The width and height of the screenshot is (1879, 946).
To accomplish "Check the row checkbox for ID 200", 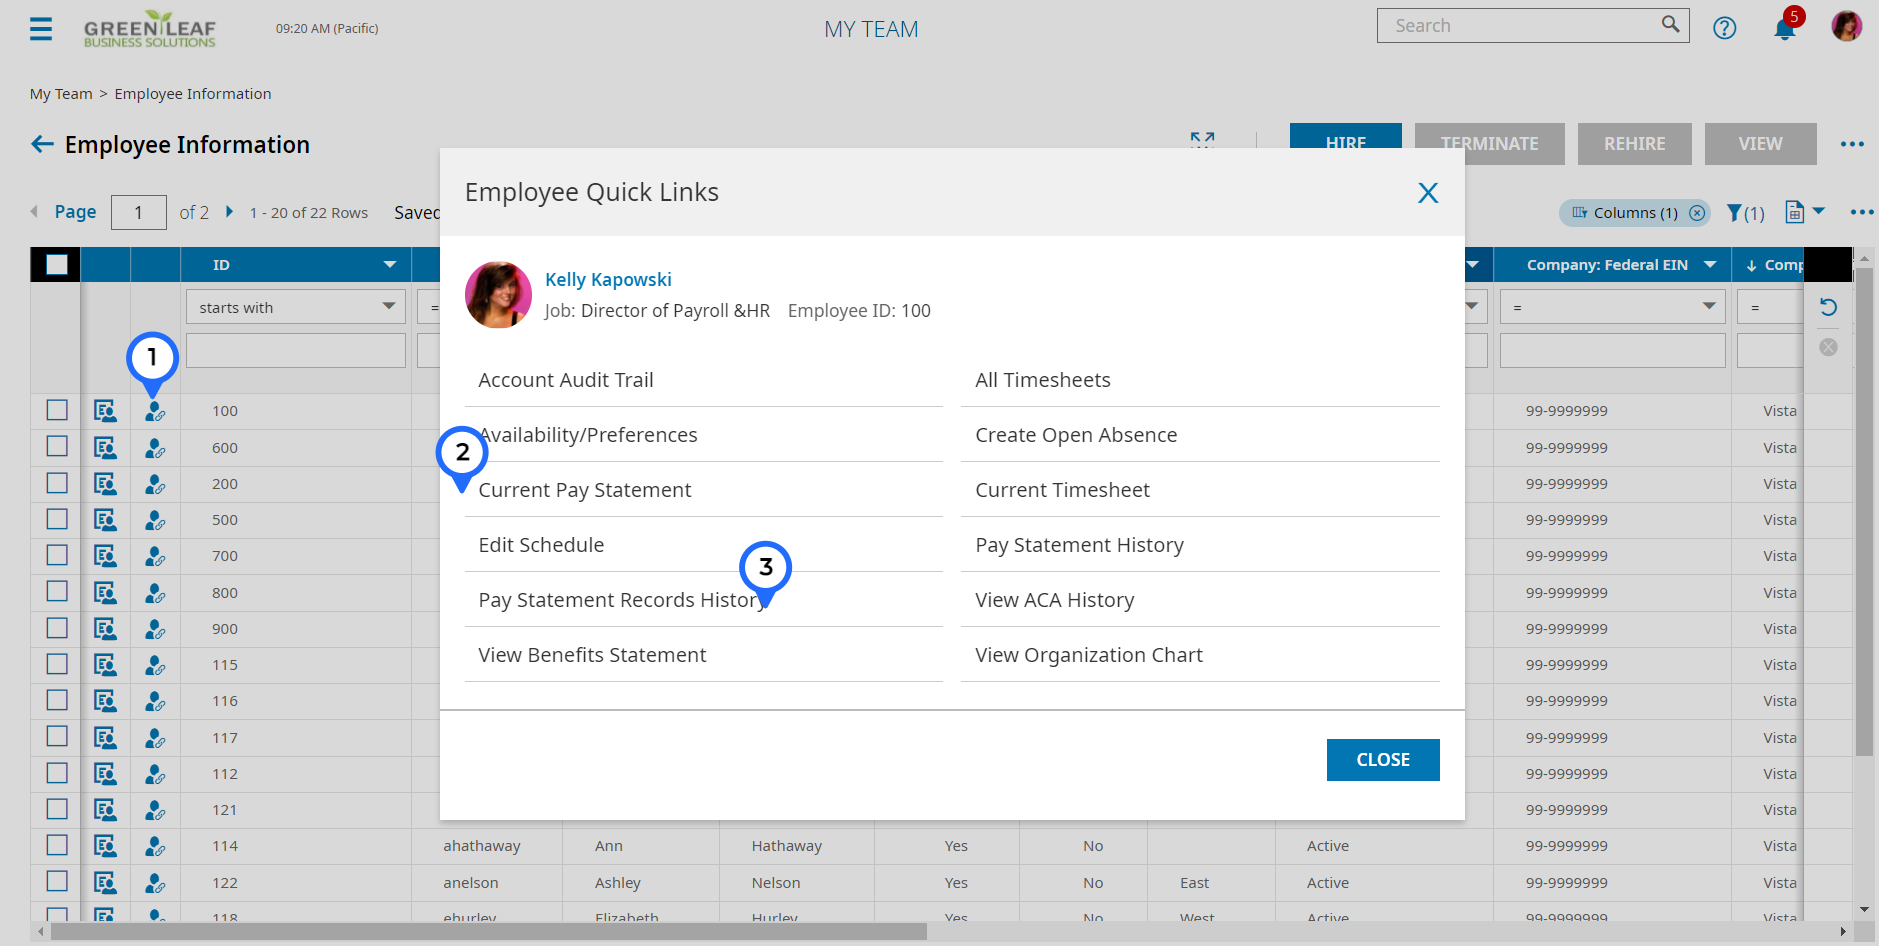I will click(57, 483).
